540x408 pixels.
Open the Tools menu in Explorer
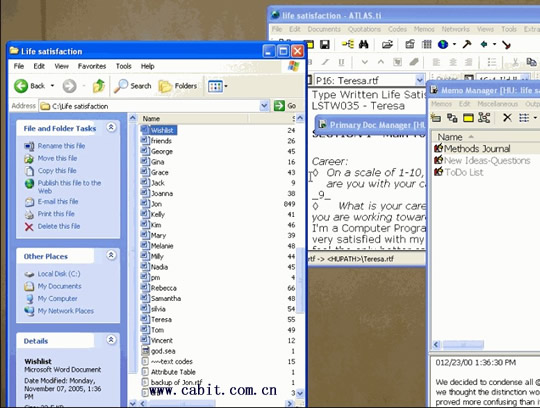click(123, 66)
